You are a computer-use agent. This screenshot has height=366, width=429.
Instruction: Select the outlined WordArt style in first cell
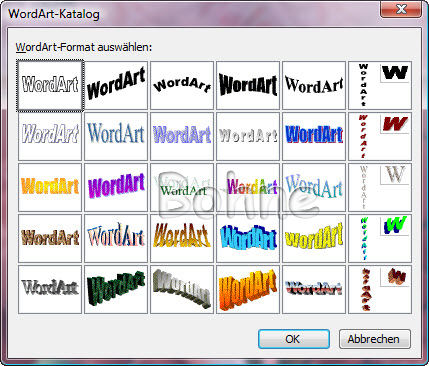coord(50,85)
